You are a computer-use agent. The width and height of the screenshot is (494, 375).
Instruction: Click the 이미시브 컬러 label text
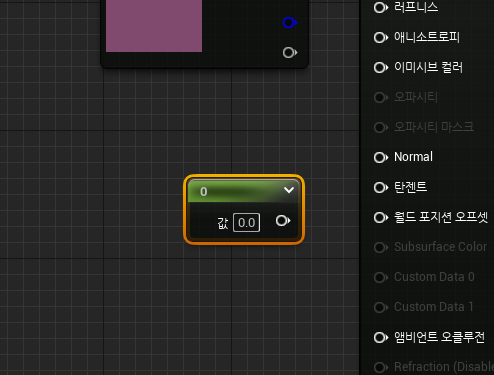(x=428, y=67)
